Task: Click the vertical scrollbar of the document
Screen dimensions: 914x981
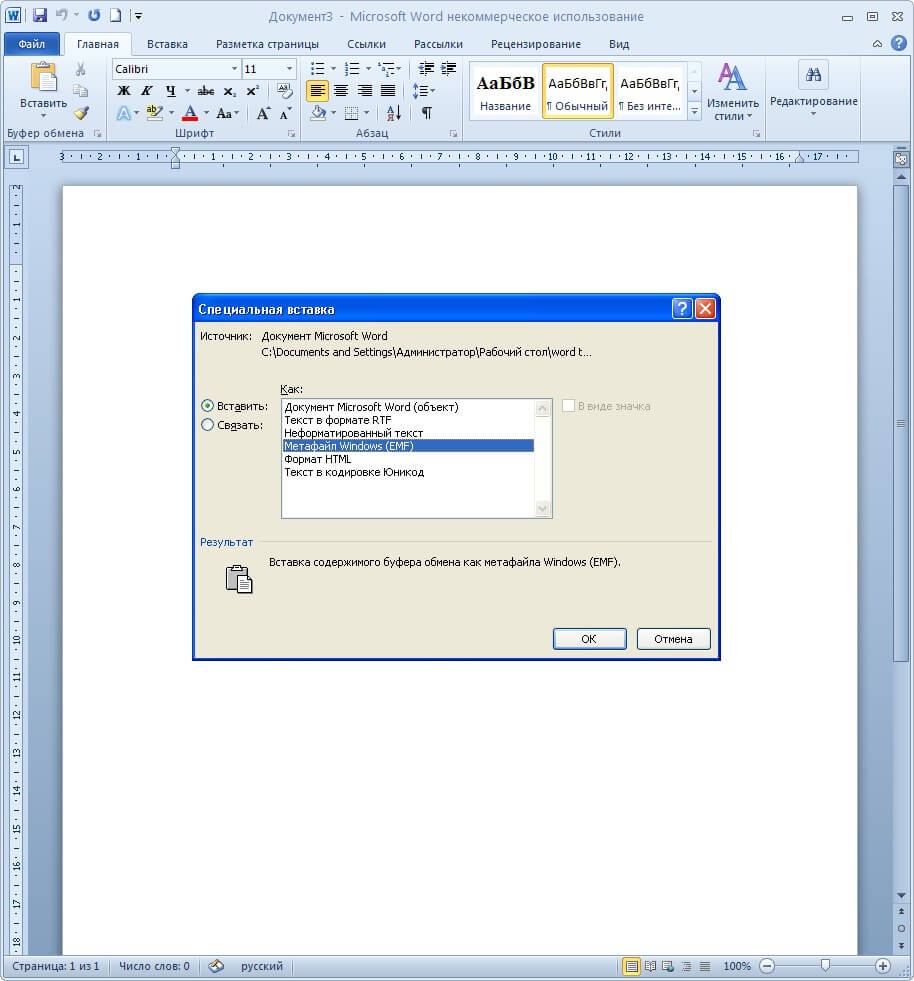Action: coord(901,423)
